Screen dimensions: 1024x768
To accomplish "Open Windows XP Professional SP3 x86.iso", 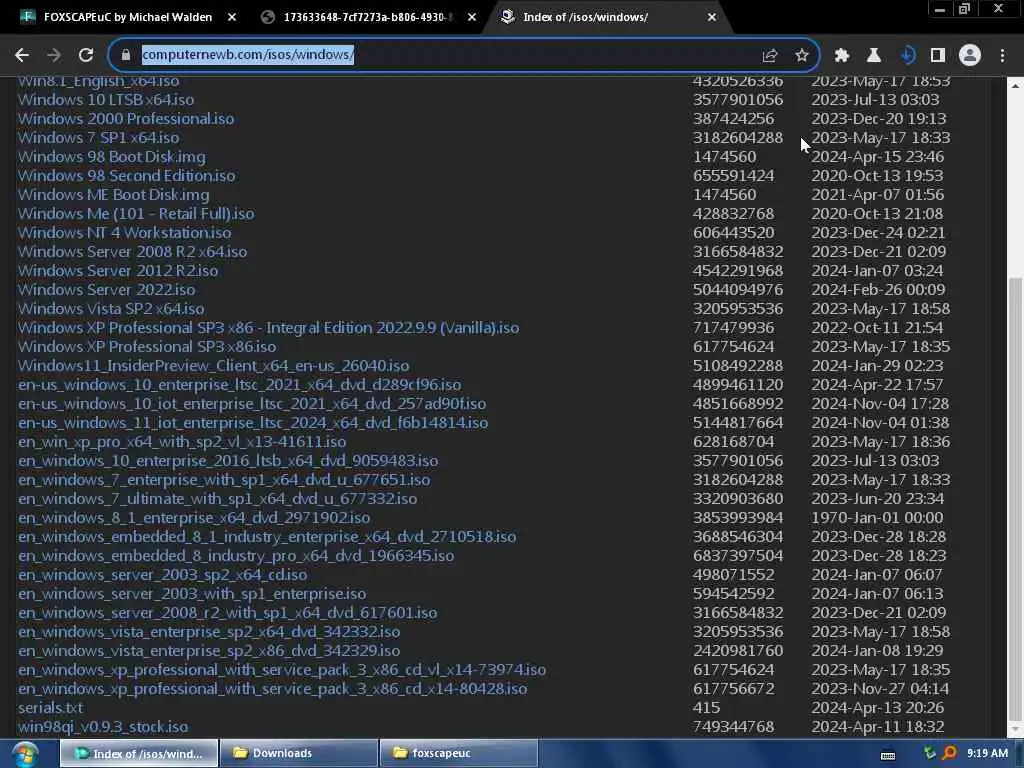I will (147, 347).
